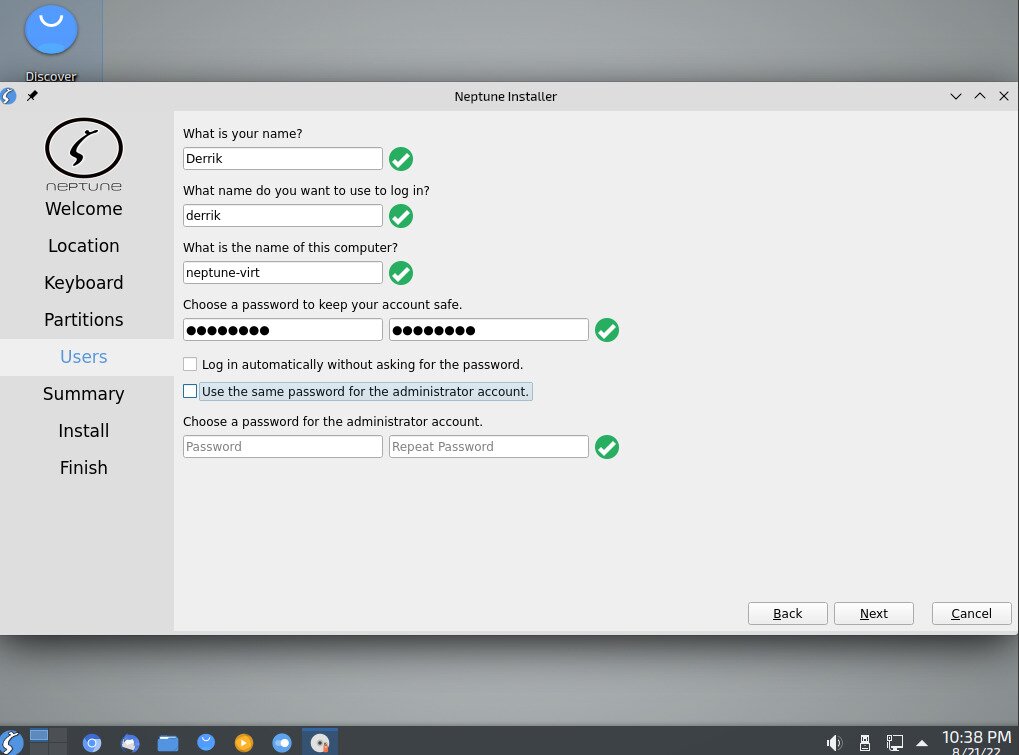Select the Summary step in sidebar
This screenshot has height=755, width=1019.
84,394
